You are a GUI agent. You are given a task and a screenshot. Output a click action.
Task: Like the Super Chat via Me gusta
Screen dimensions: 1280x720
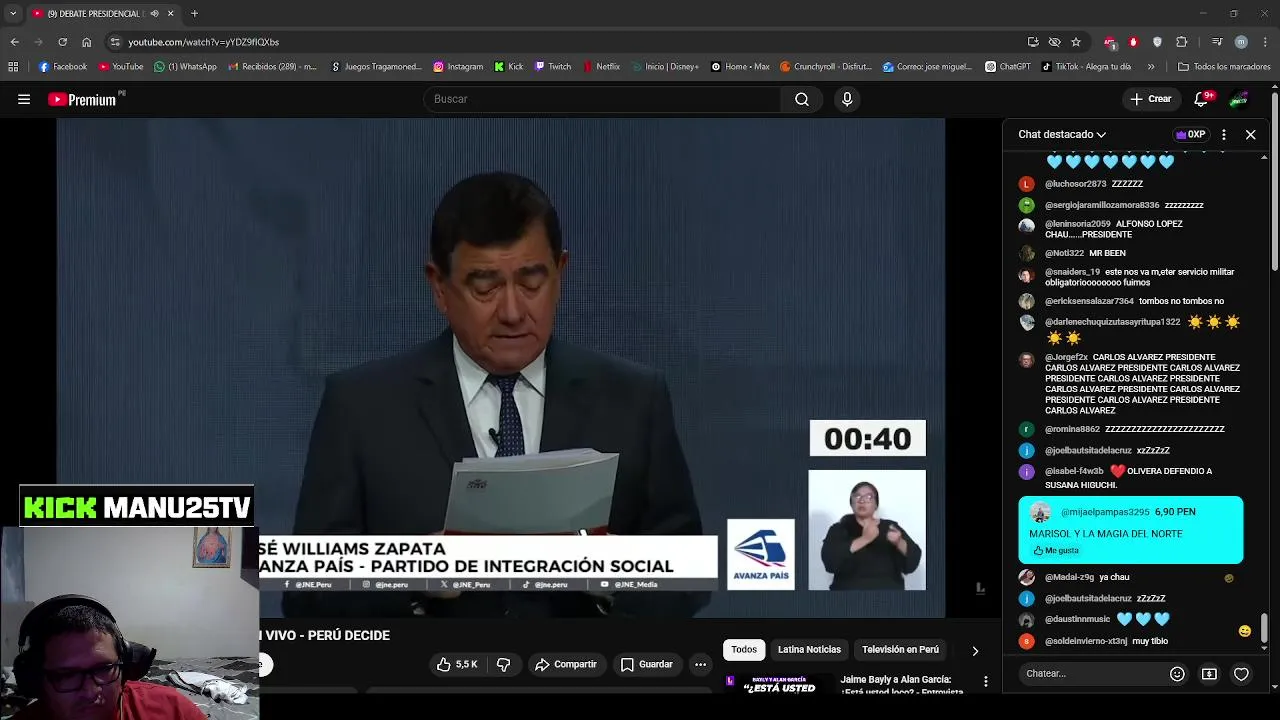pyautogui.click(x=1056, y=551)
